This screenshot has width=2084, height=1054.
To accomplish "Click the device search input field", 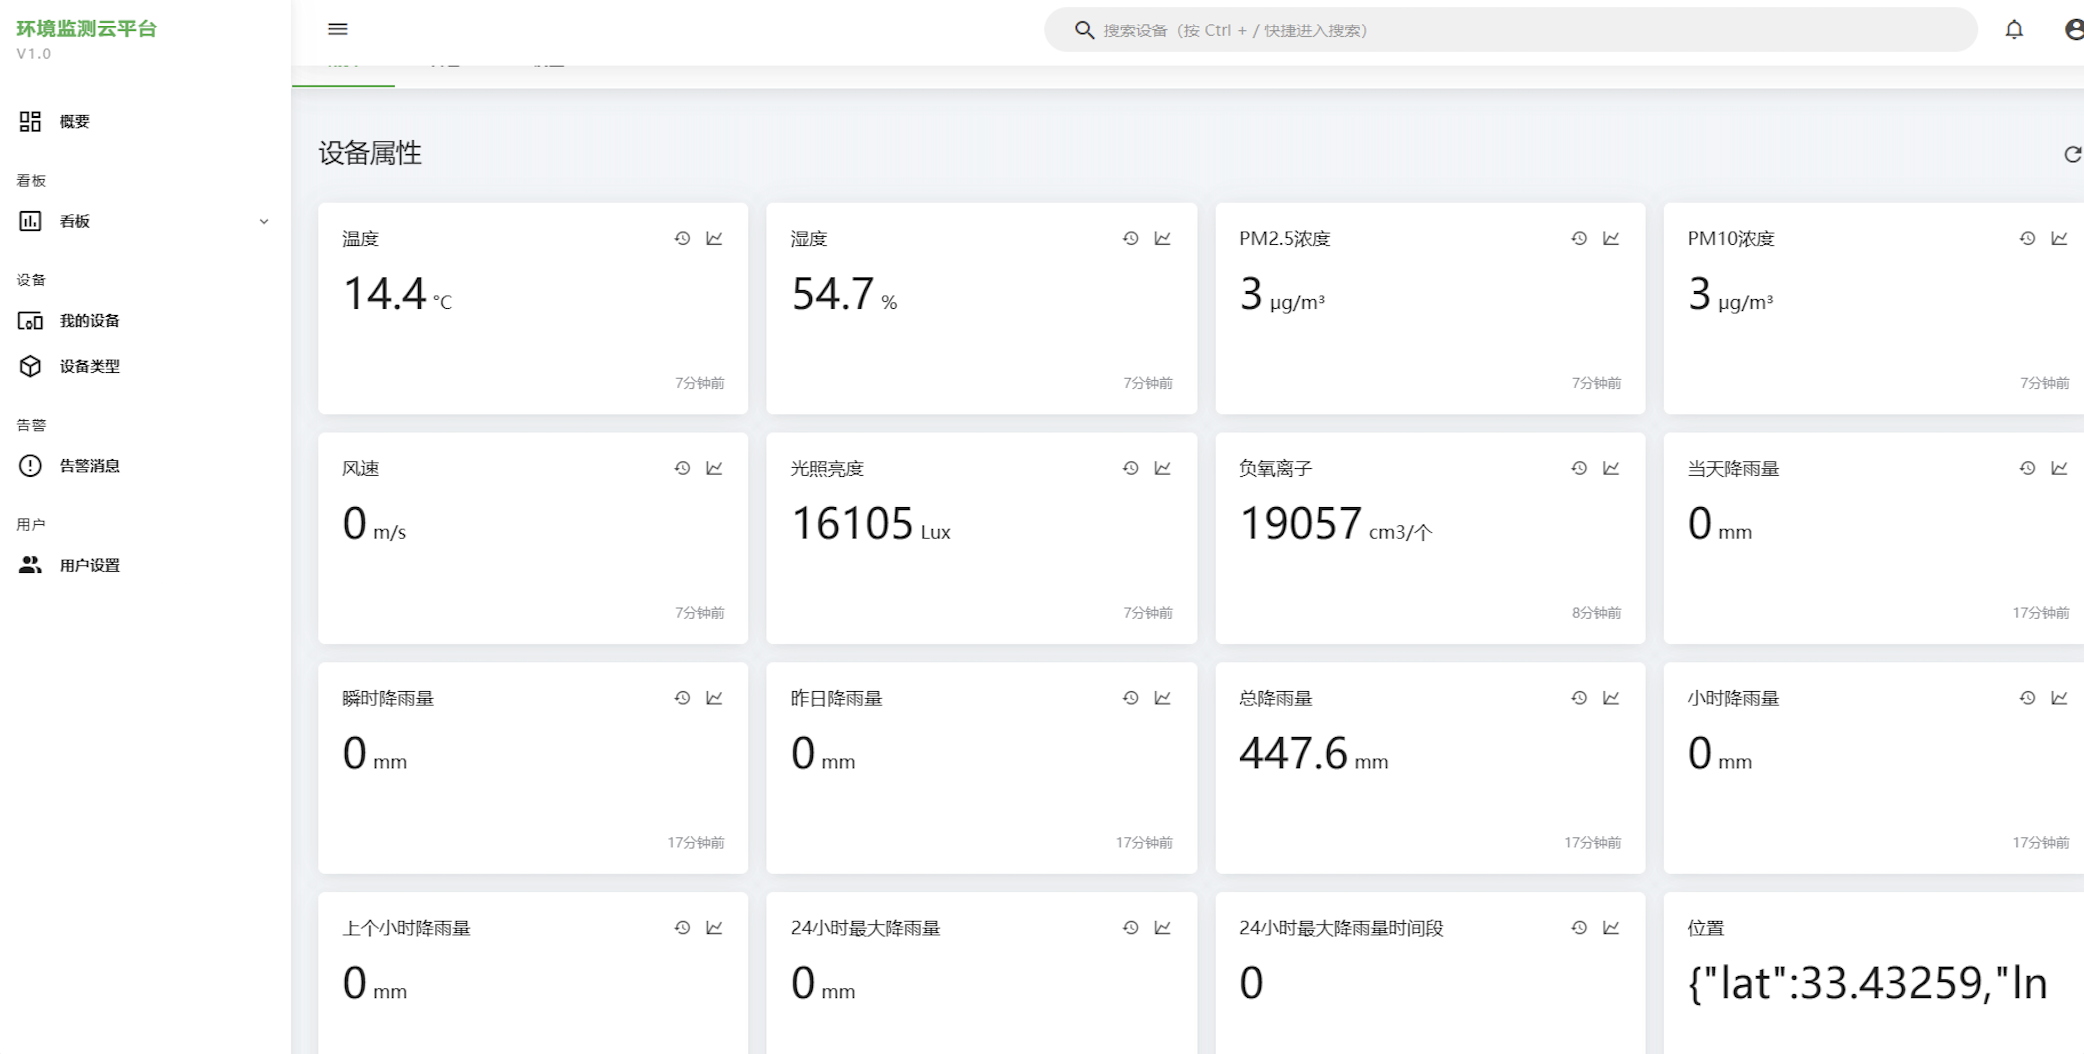I will (x=1511, y=30).
